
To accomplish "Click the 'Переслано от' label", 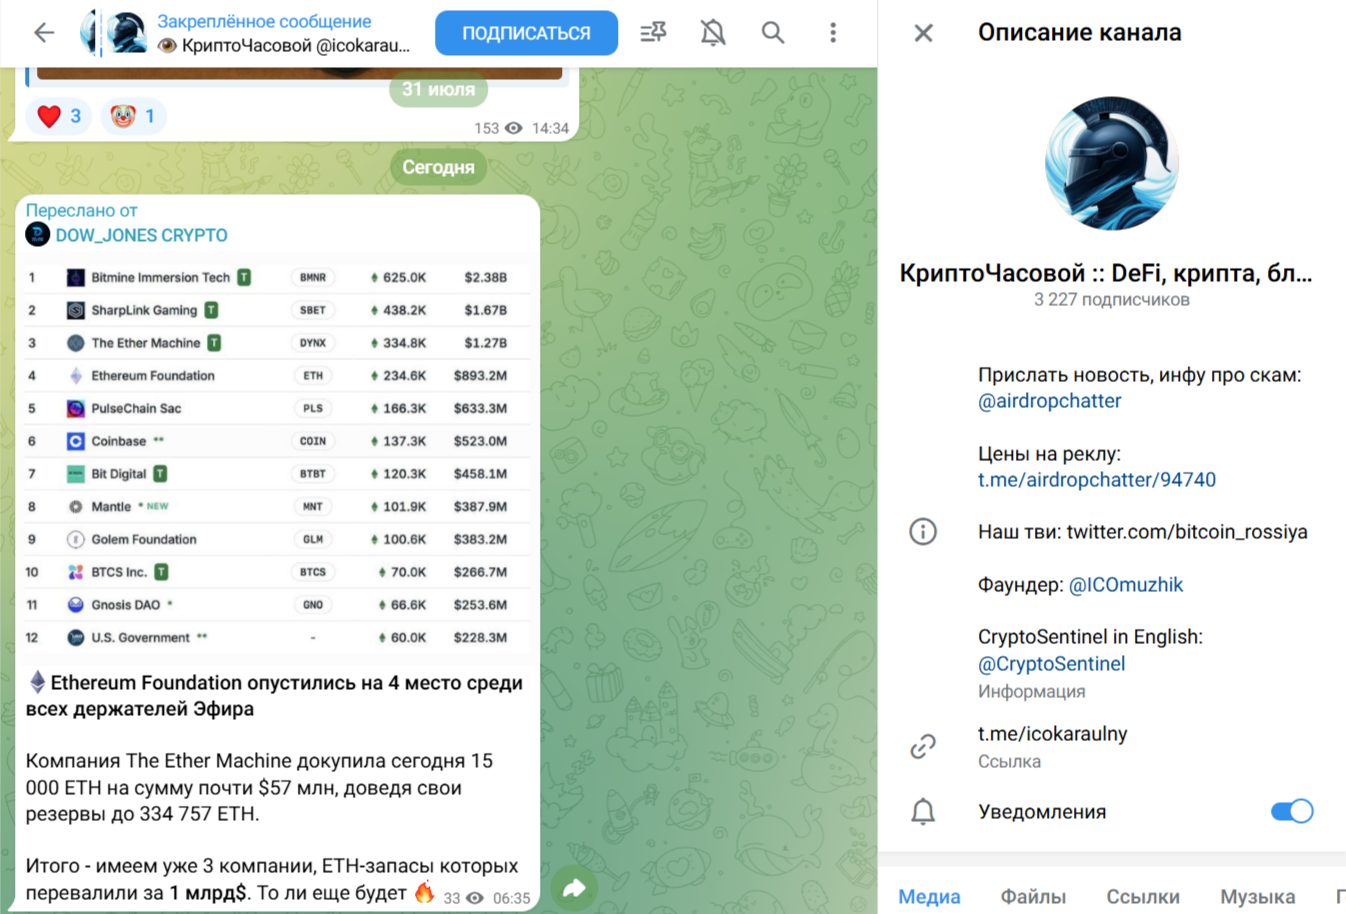I will (81, 210).
